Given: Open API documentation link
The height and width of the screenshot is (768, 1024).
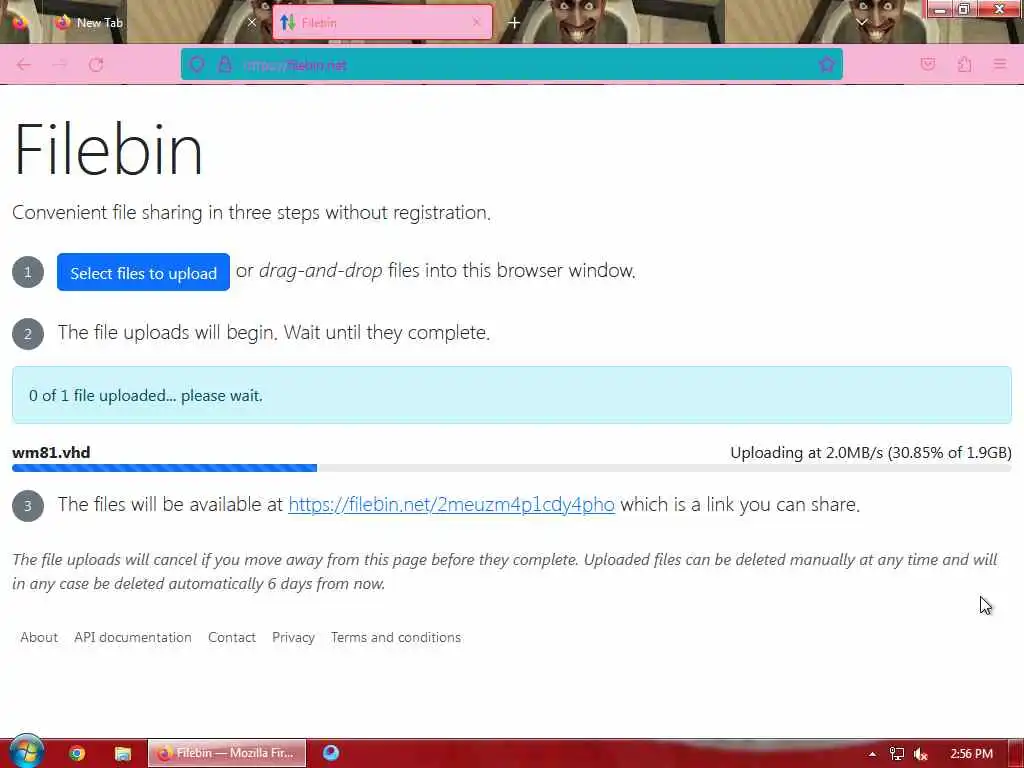Looking at the screenshot, I should click(133, 637).
